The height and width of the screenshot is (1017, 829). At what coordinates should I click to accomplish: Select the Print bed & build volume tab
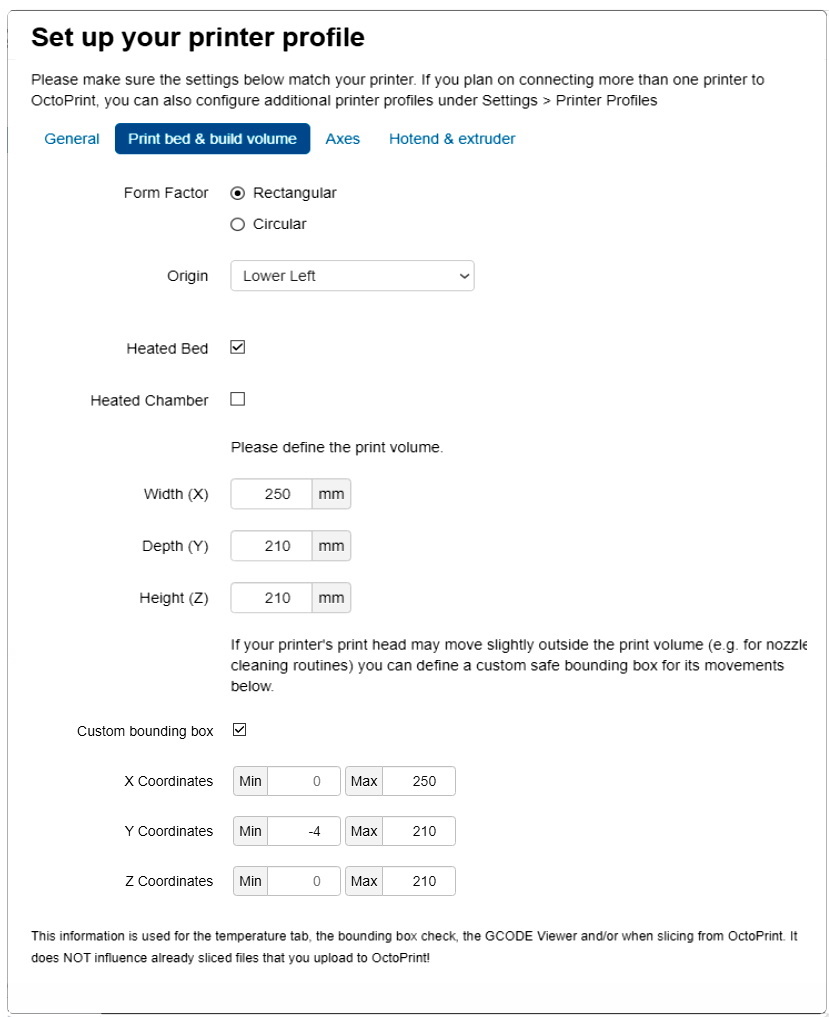(212, 139)
